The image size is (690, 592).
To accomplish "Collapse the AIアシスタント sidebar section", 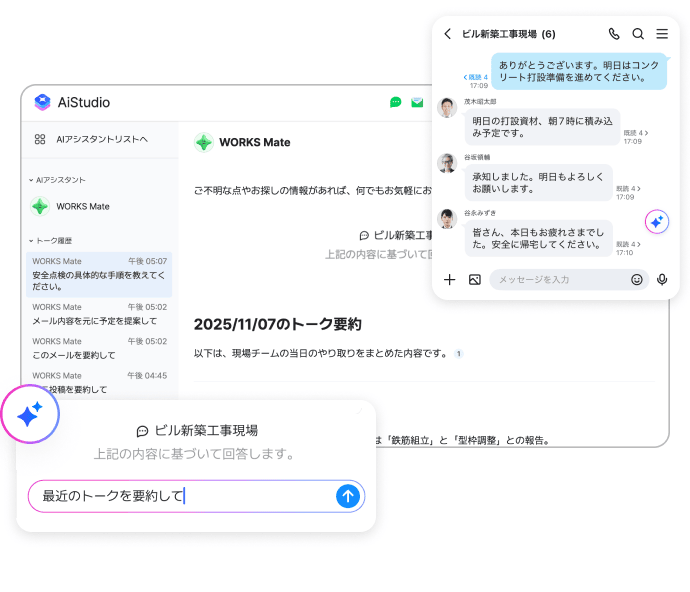I will click(31, 180).
